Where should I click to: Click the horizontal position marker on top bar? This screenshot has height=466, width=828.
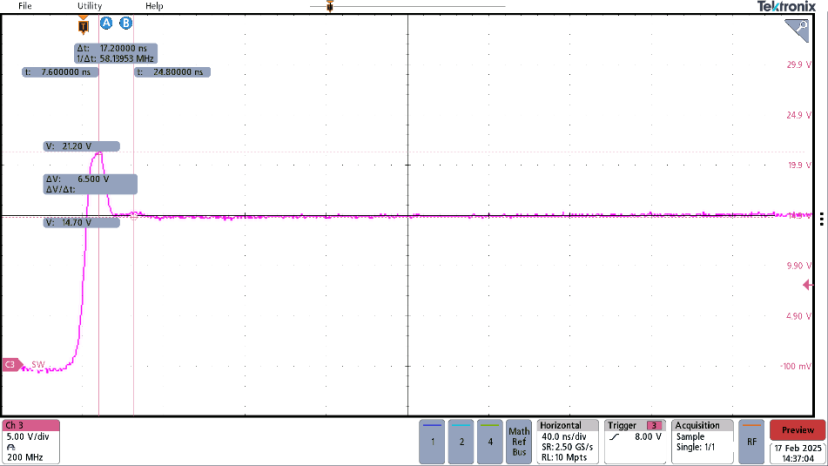point(330,6)
